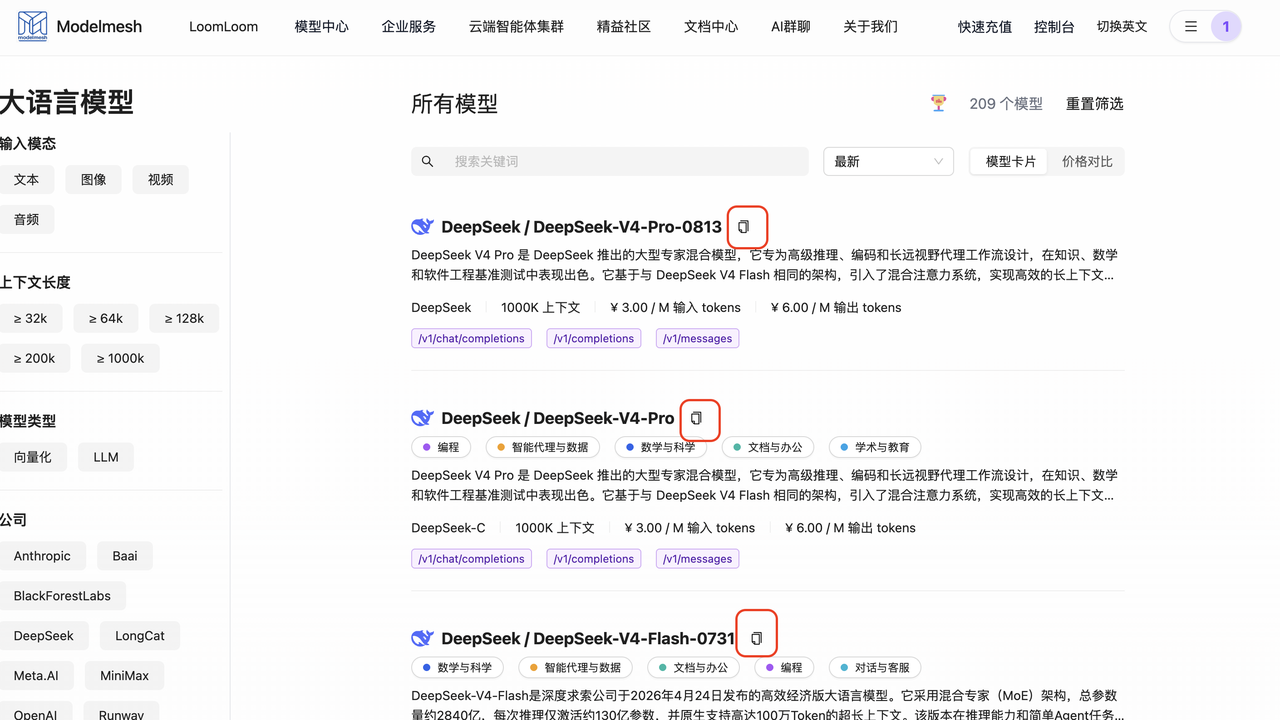This screenshot has height=720, width=1280.
Task: Click the DeepSeek-C provider text
Action: (448, 528)
